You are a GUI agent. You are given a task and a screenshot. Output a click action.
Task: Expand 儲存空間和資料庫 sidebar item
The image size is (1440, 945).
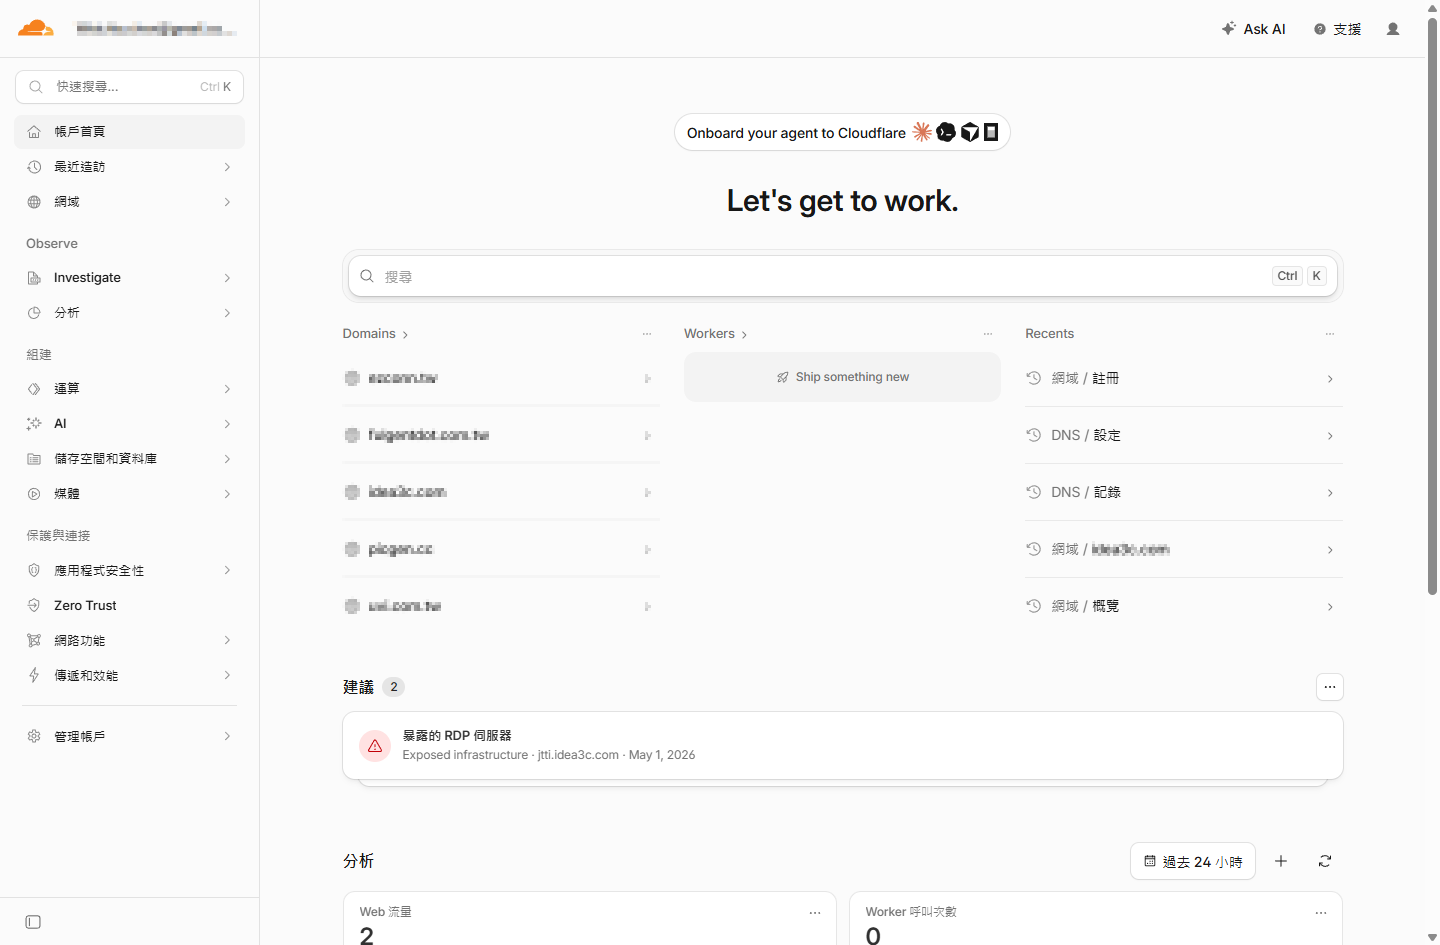coord(130,459)
